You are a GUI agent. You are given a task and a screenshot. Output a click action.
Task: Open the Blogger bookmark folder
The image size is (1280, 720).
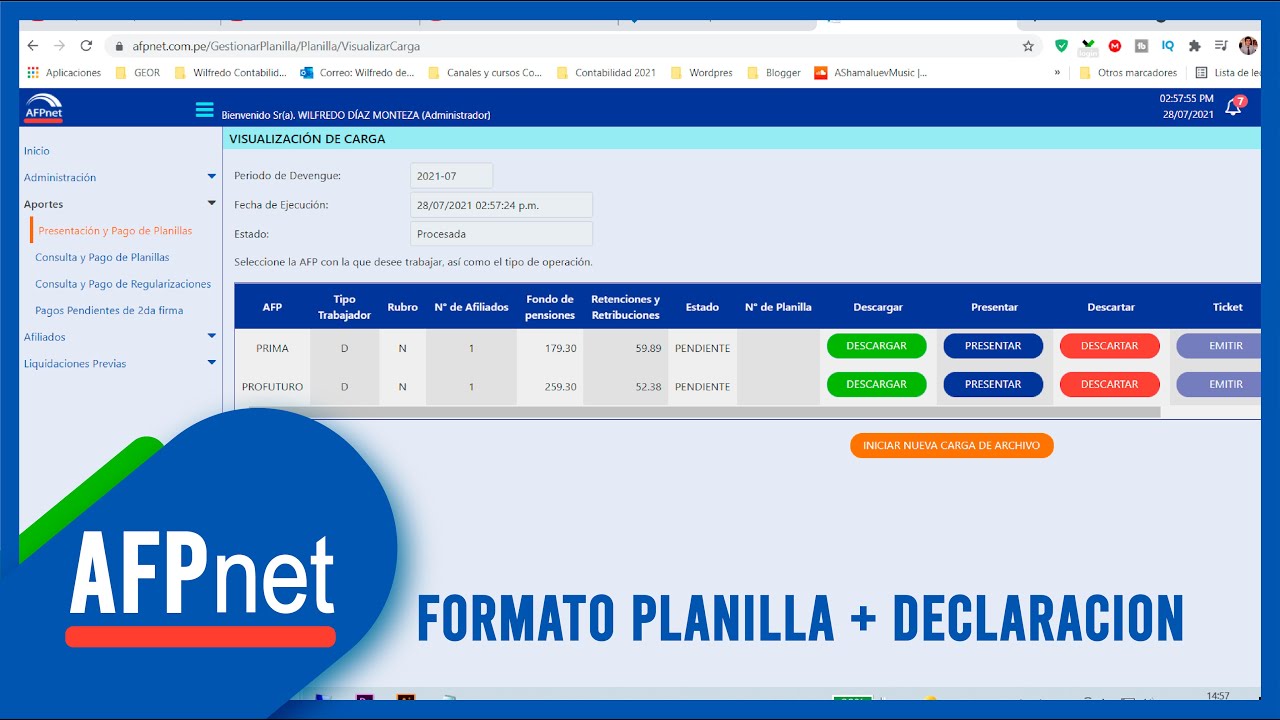coord(774,73)
